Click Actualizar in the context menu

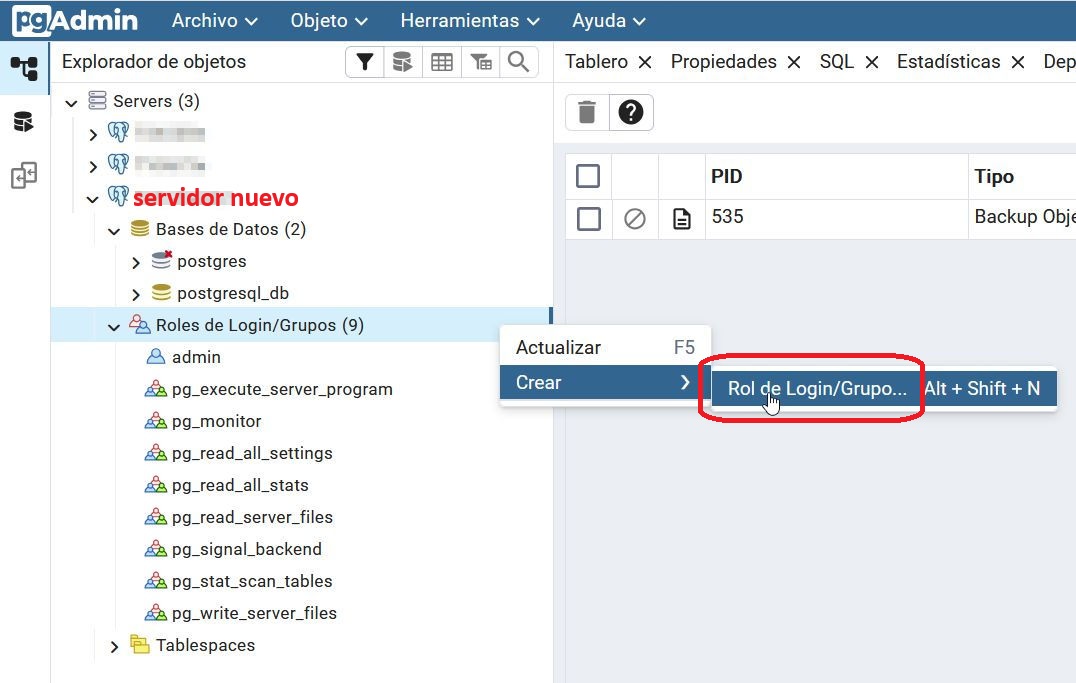point(558,348)
